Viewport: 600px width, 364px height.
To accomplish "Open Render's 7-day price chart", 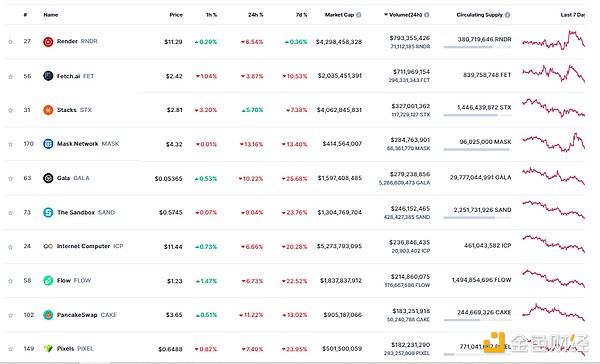I will (x=553, y=41).
